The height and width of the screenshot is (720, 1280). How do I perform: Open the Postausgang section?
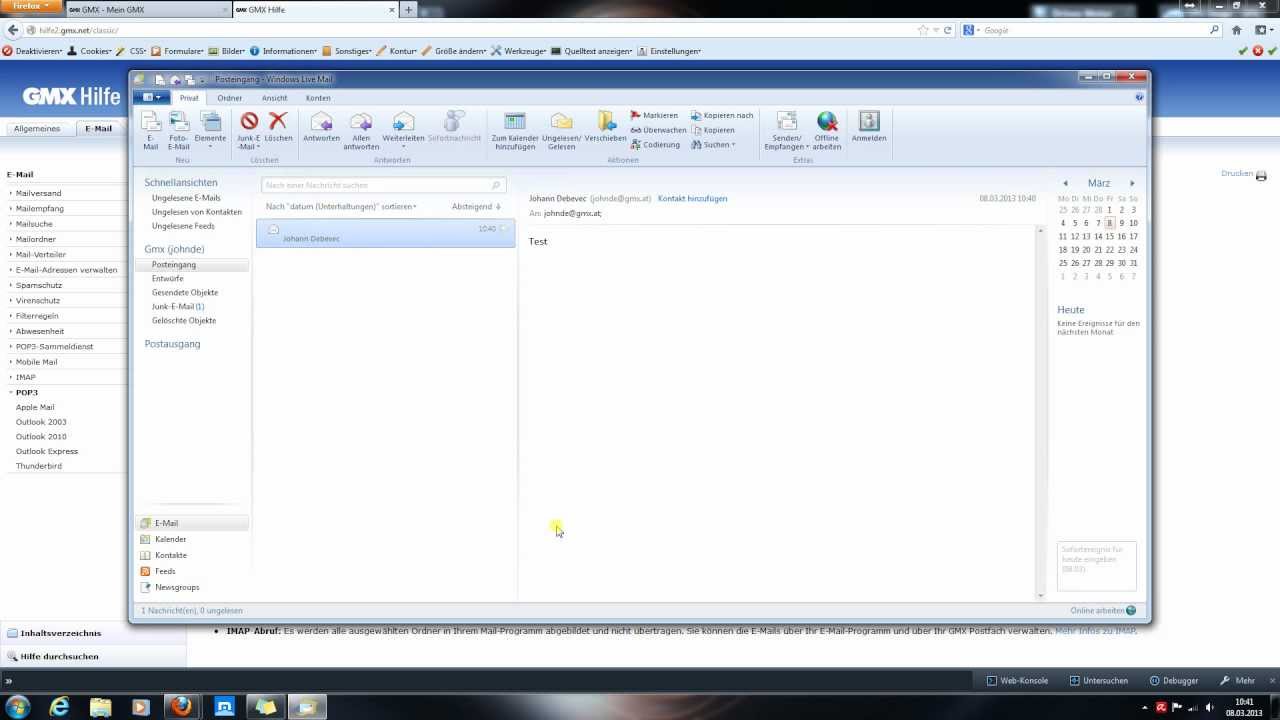coord(172,344)
